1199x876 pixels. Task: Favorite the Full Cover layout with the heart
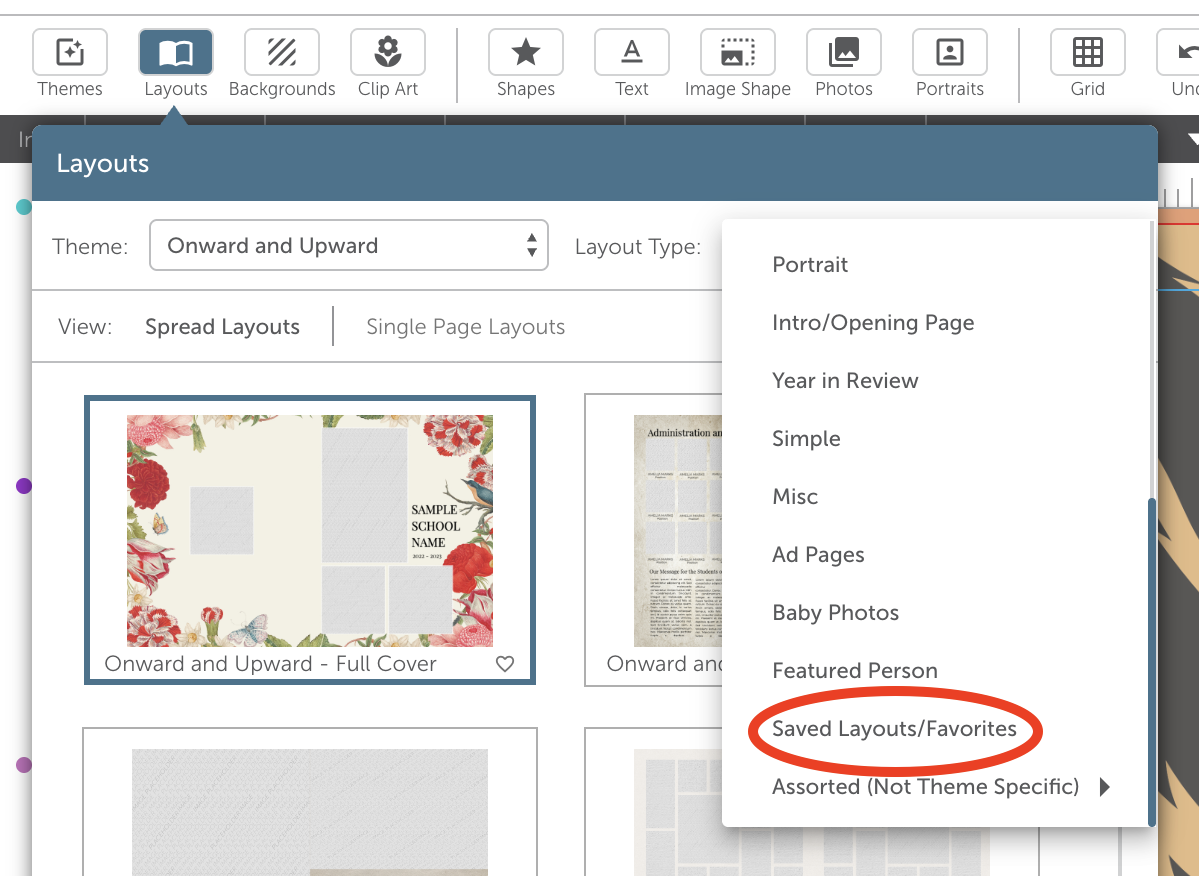(x=505, y=663)
